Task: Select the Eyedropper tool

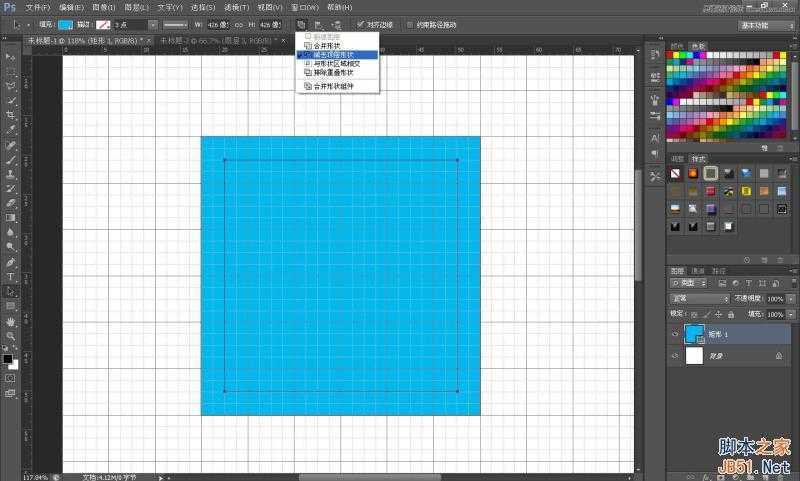Action: tap(10, 130)
